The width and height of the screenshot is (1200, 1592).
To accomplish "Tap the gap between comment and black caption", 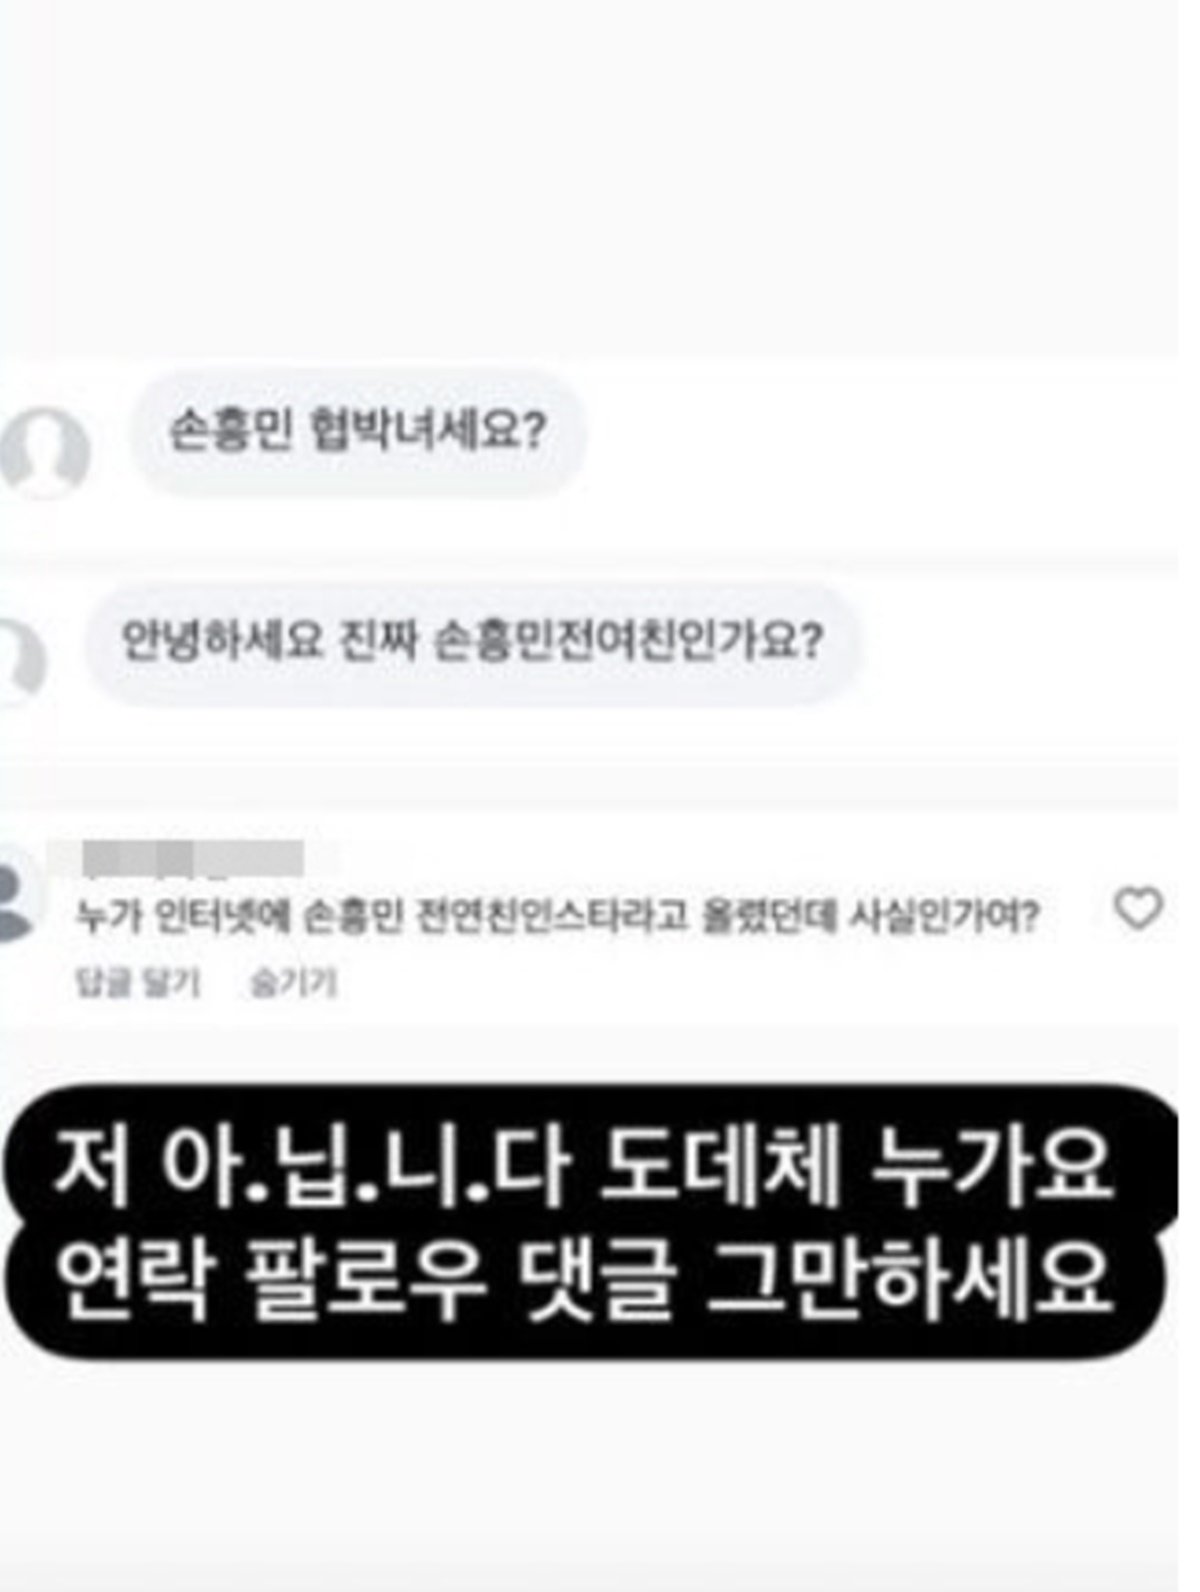I will 600,1052.
